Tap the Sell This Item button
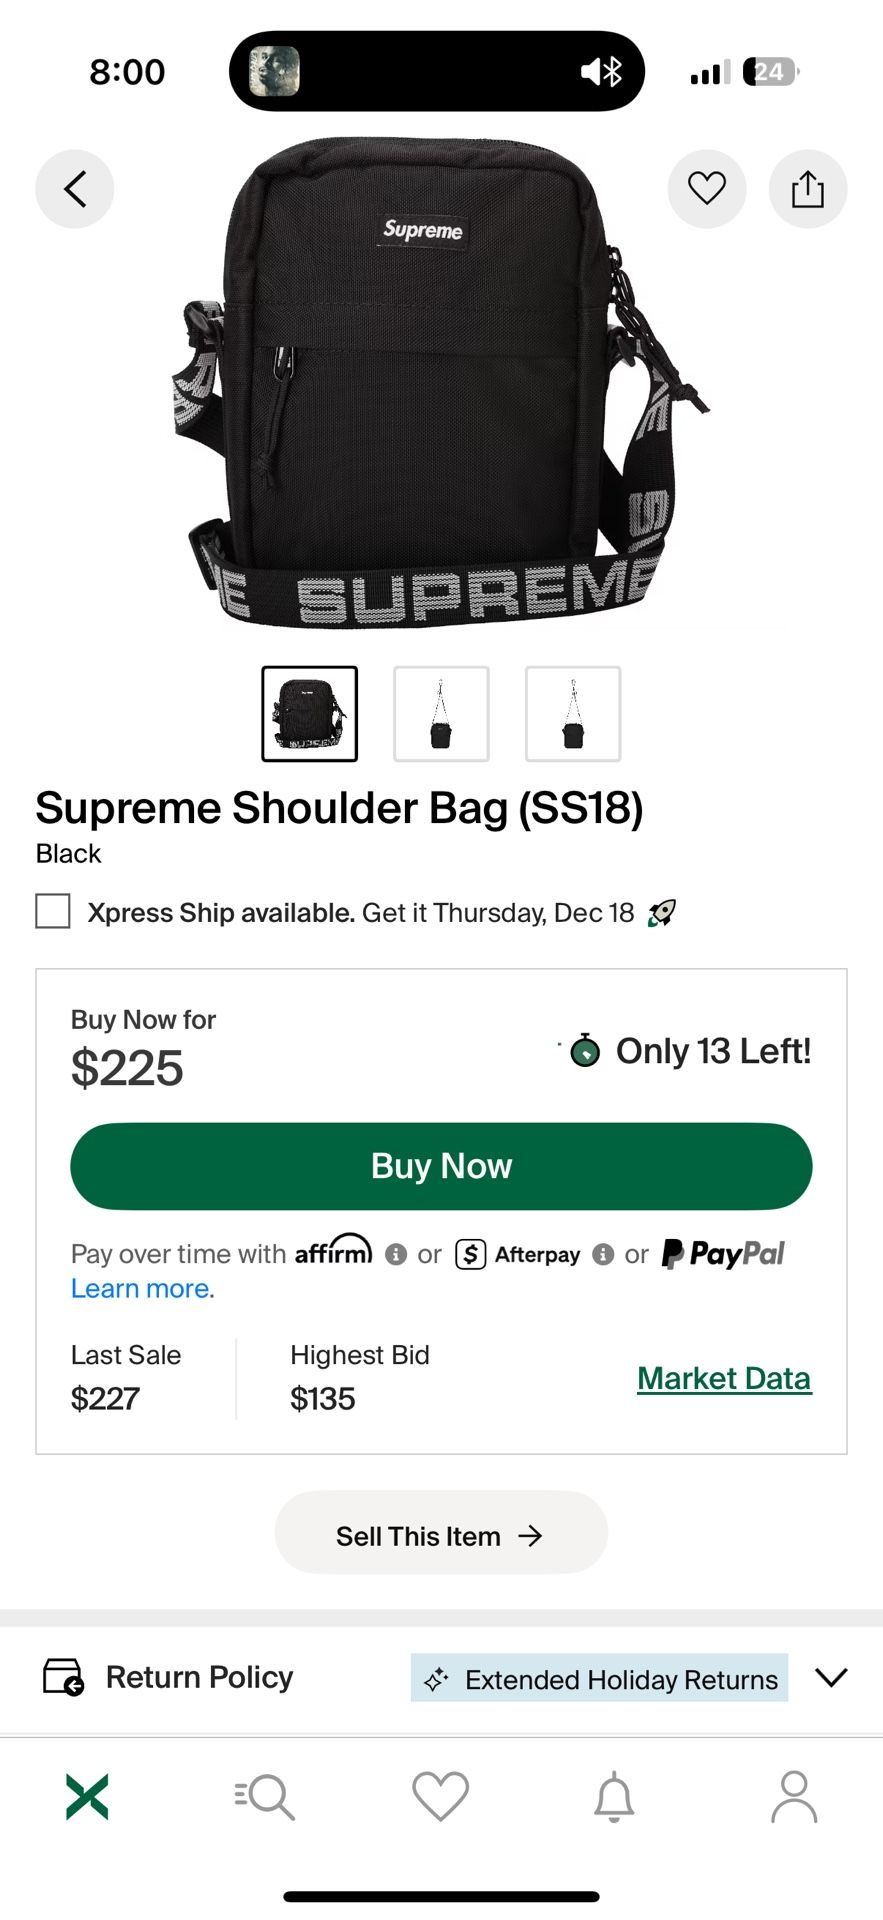Image resolution: width=883 pixels, height=1920 pixels. click(x=441, y=1535)
